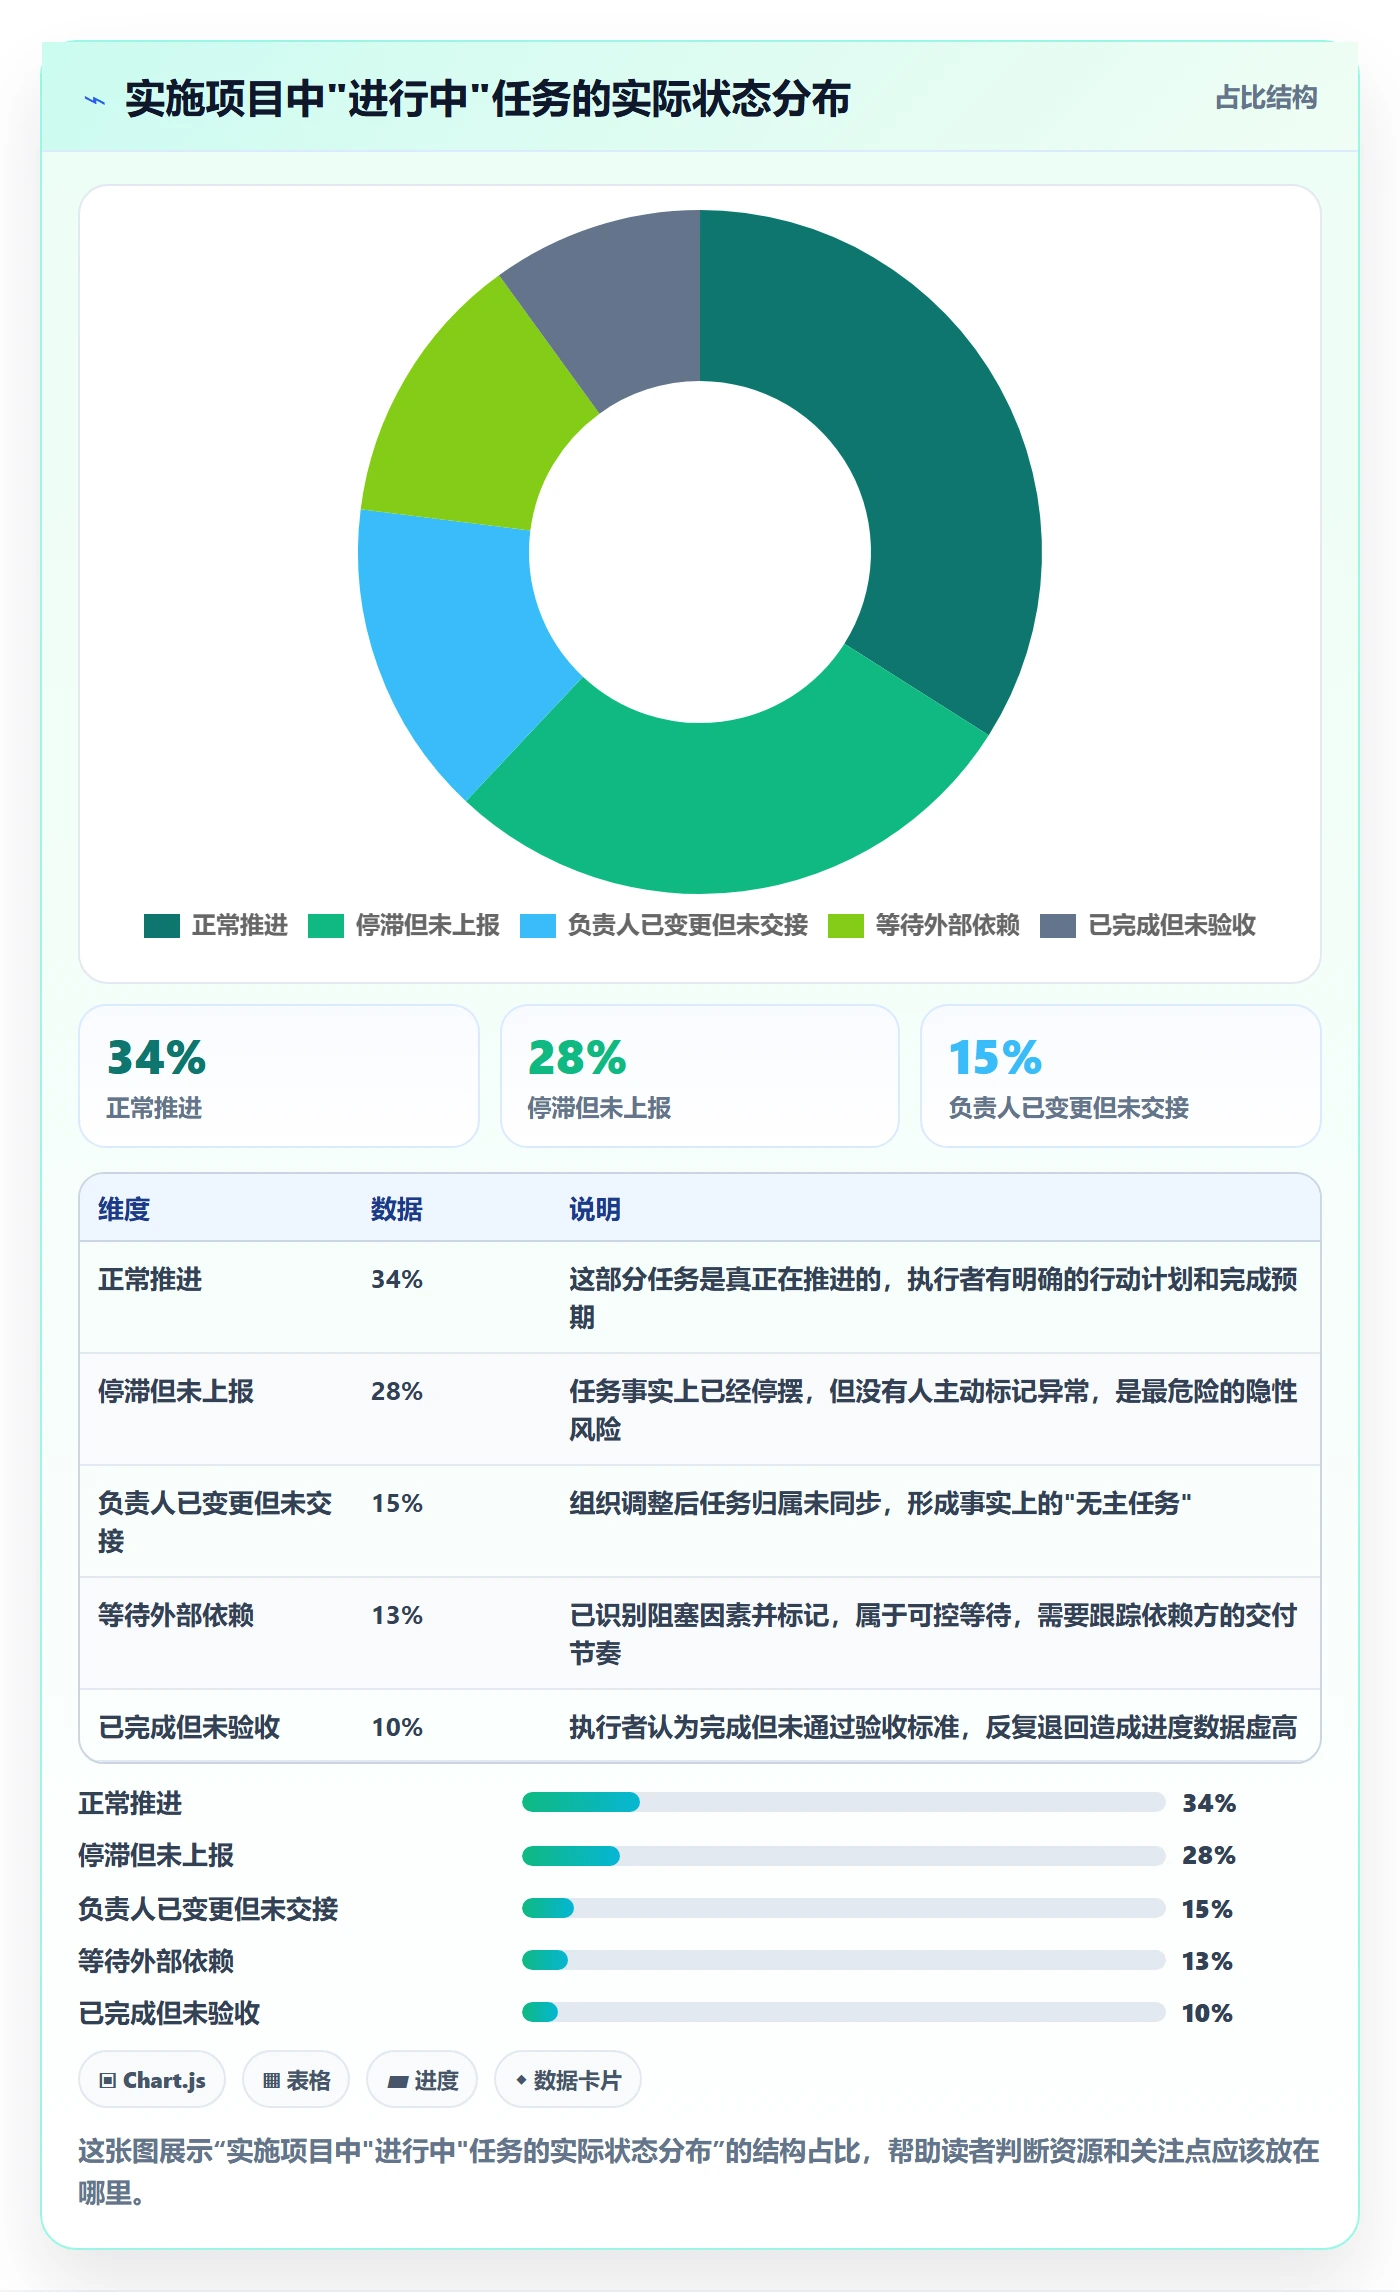Click the 等待外部依赖 progress bar
The height and width of the screenshot is (2292, 1400).
[844, 1960]
